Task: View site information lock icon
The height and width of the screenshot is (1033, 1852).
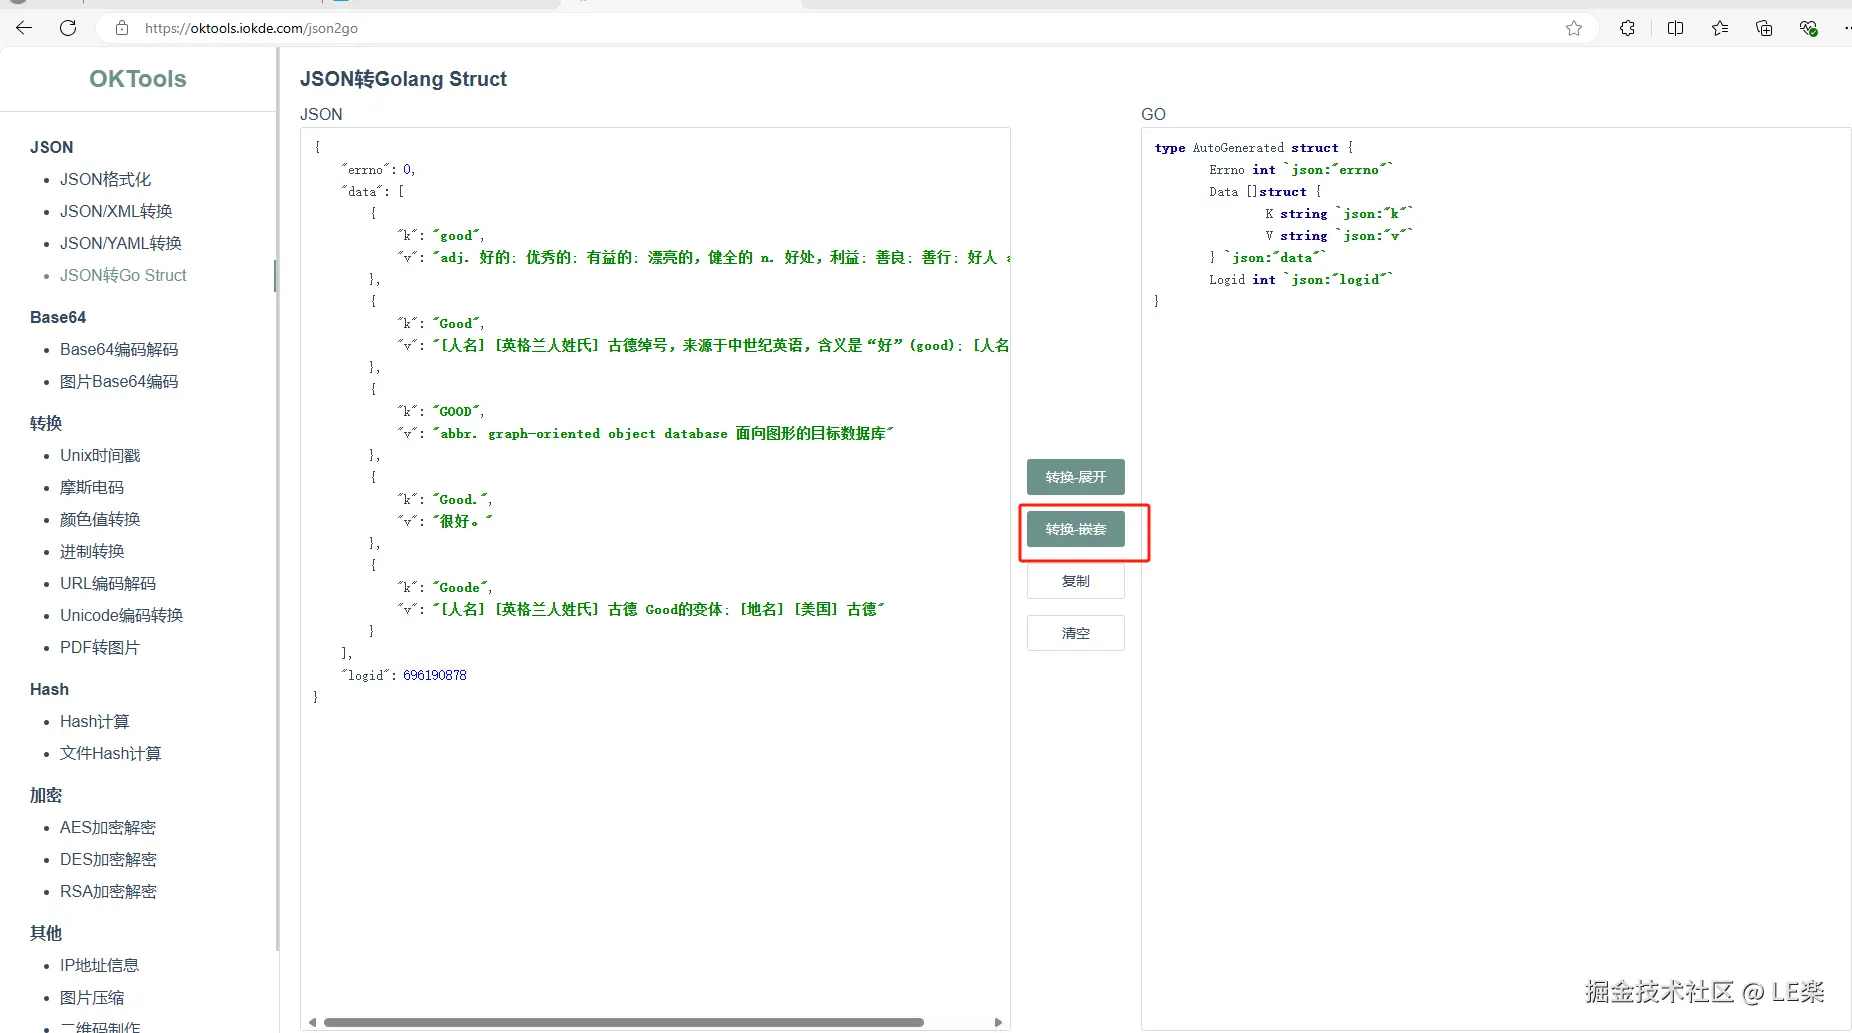Action: click(122, 28)
